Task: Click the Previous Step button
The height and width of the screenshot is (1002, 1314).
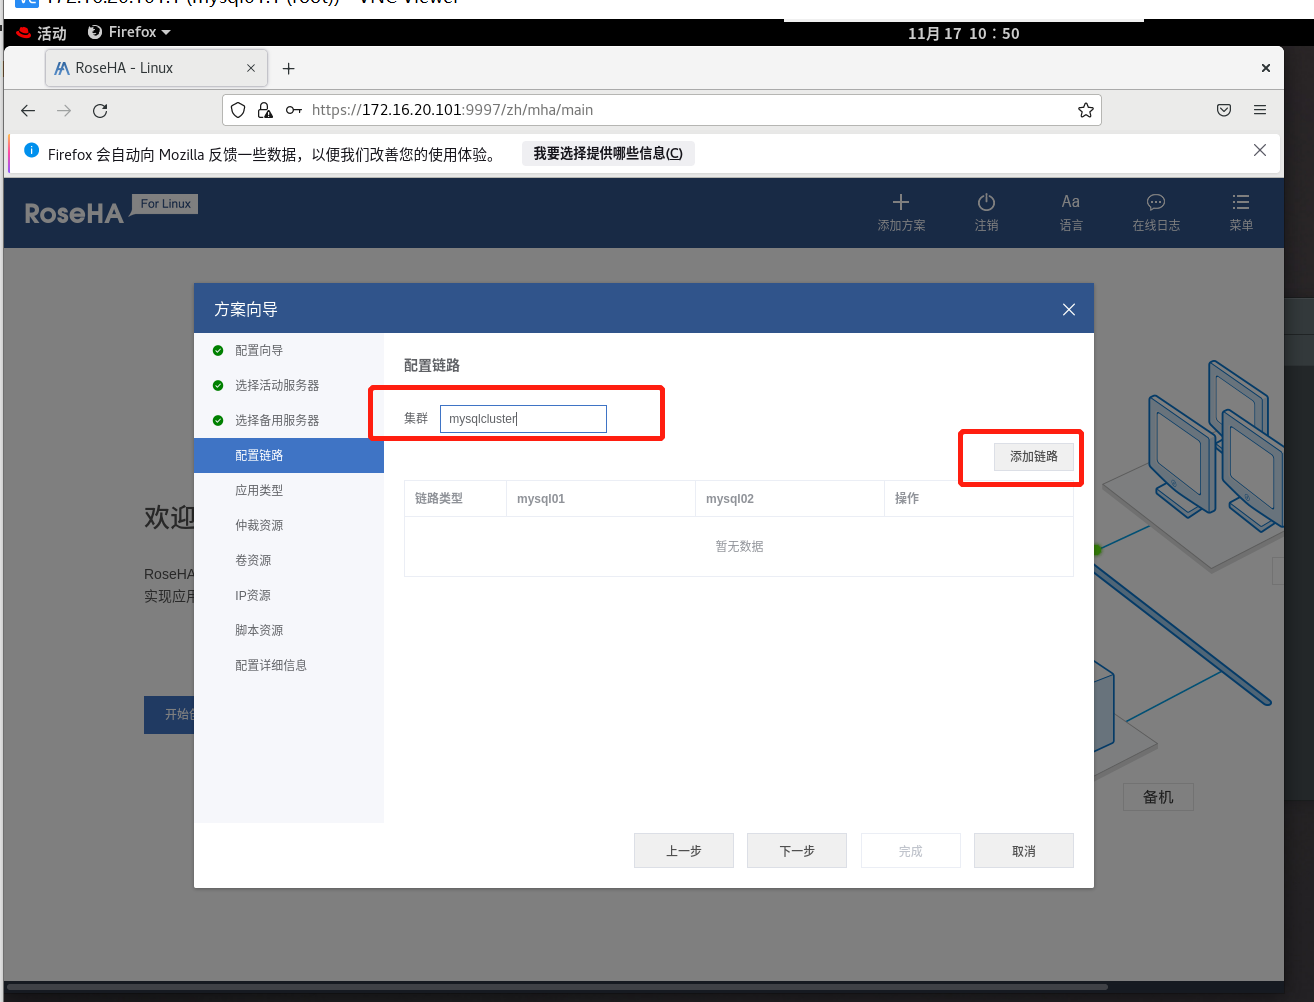Action: [x=683, y=851]
